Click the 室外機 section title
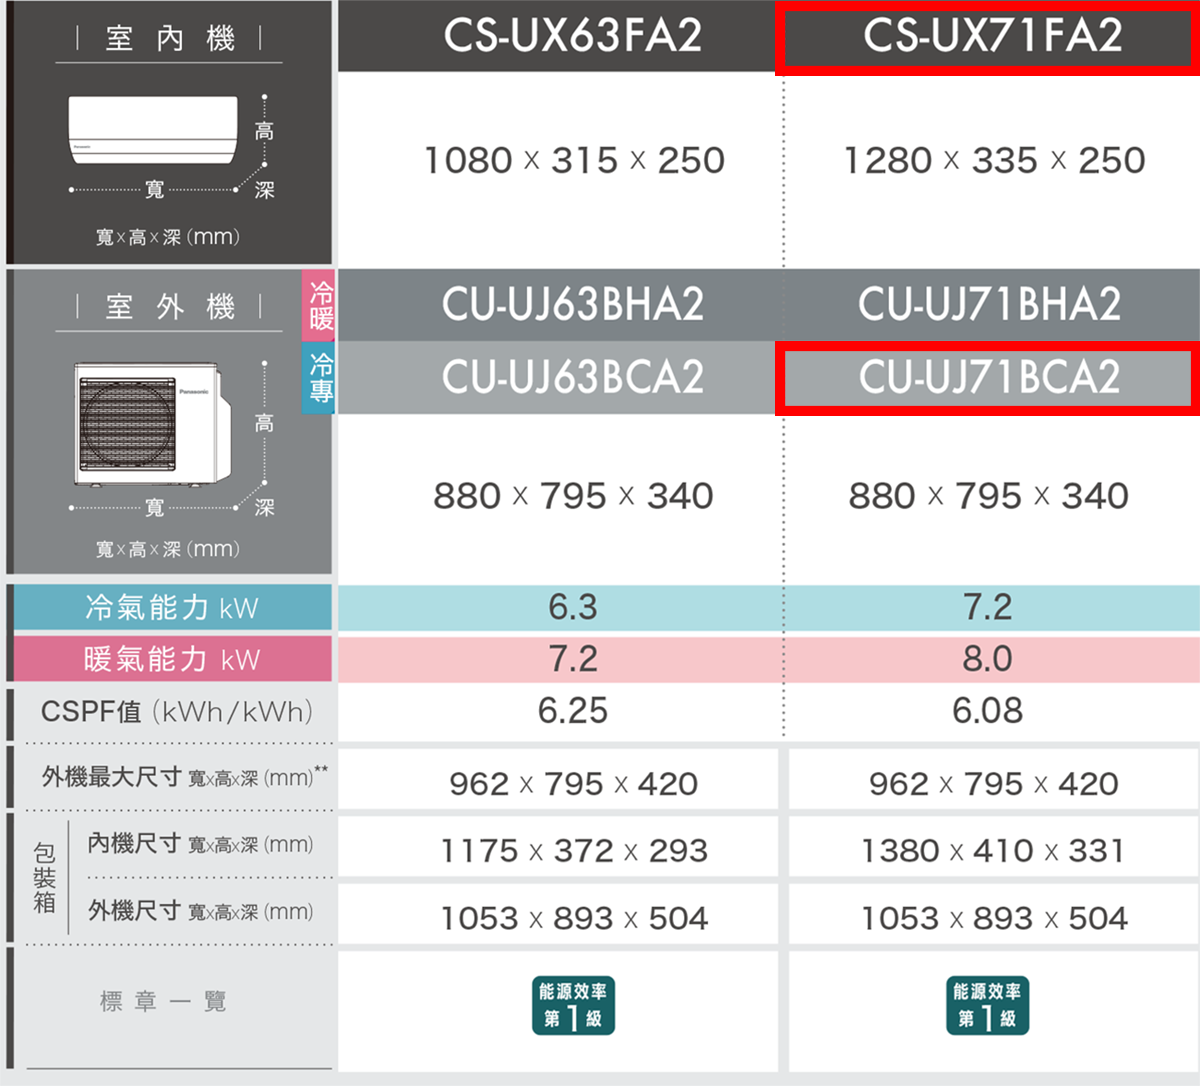 pyautogui.click(x=170, y=306)
